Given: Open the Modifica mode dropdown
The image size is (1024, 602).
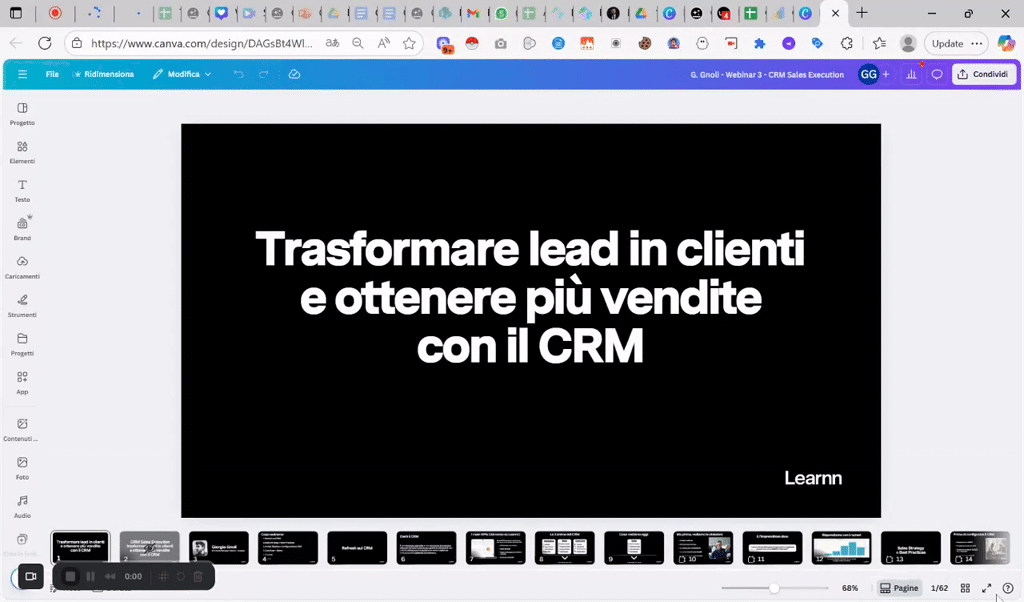Looking at the screenshot, I should coord(182,74).
